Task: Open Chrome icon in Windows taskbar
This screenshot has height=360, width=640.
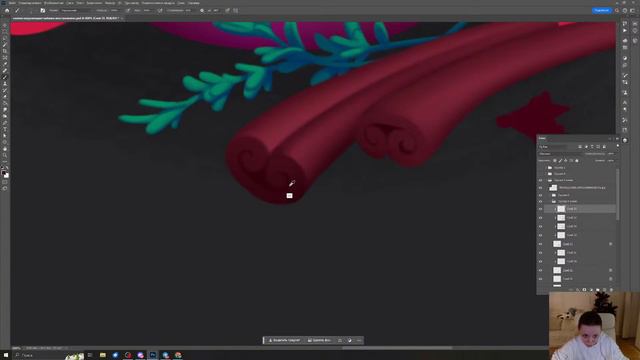Action: [x=178, y=356]
